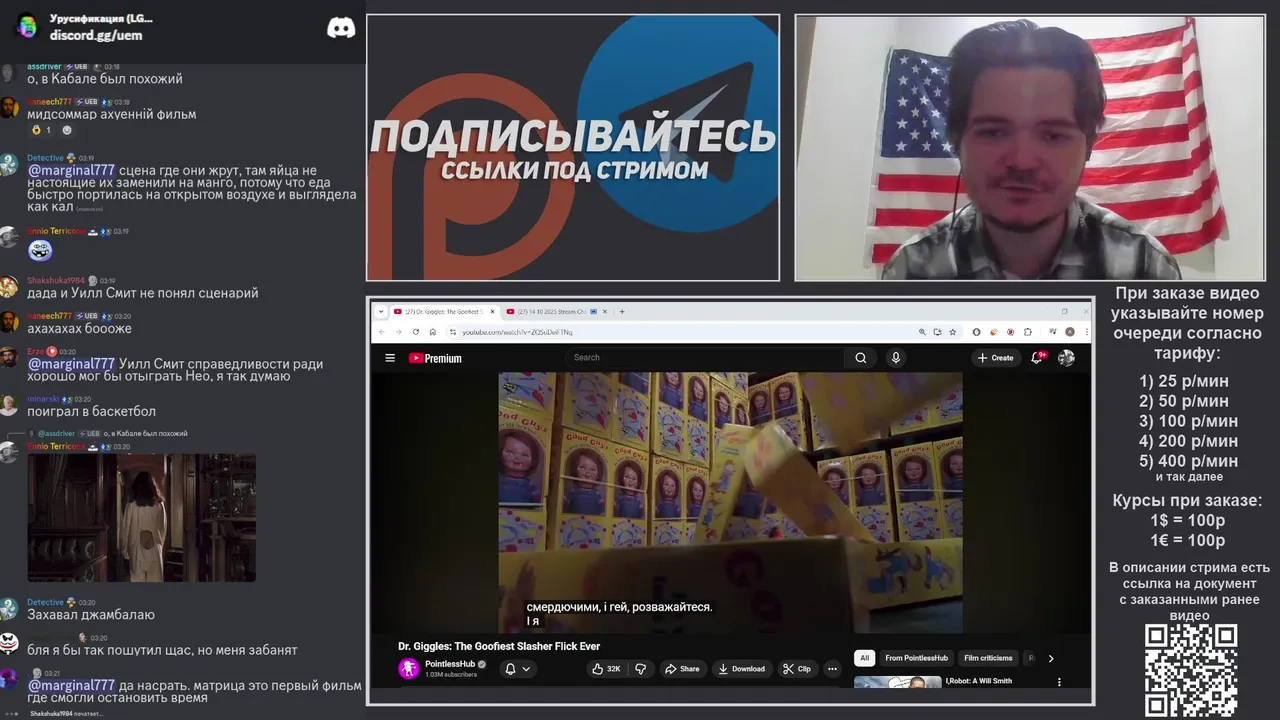Dislike the Dr. Giggles video
The height and width of the screenshot is (720, 1280).
pos(641,669)
